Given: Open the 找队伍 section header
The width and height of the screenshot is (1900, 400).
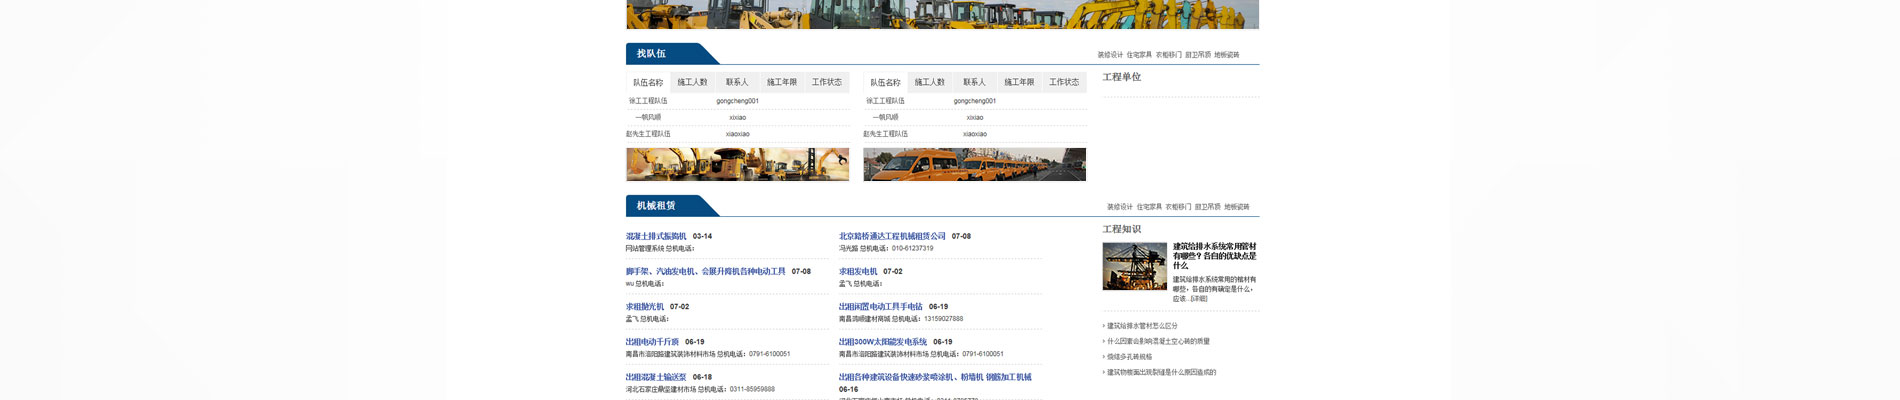Looking at the screenshot, I should tap(651, 54).
